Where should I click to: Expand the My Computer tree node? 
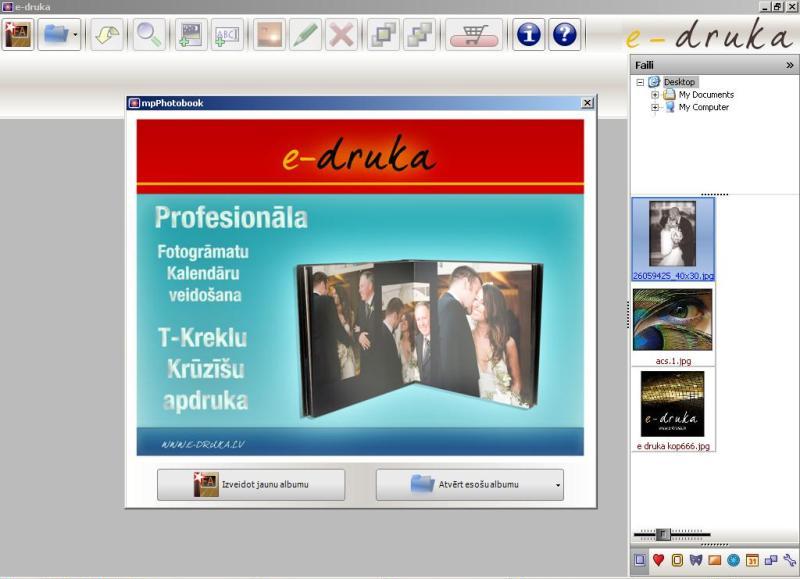coord(655,108)
